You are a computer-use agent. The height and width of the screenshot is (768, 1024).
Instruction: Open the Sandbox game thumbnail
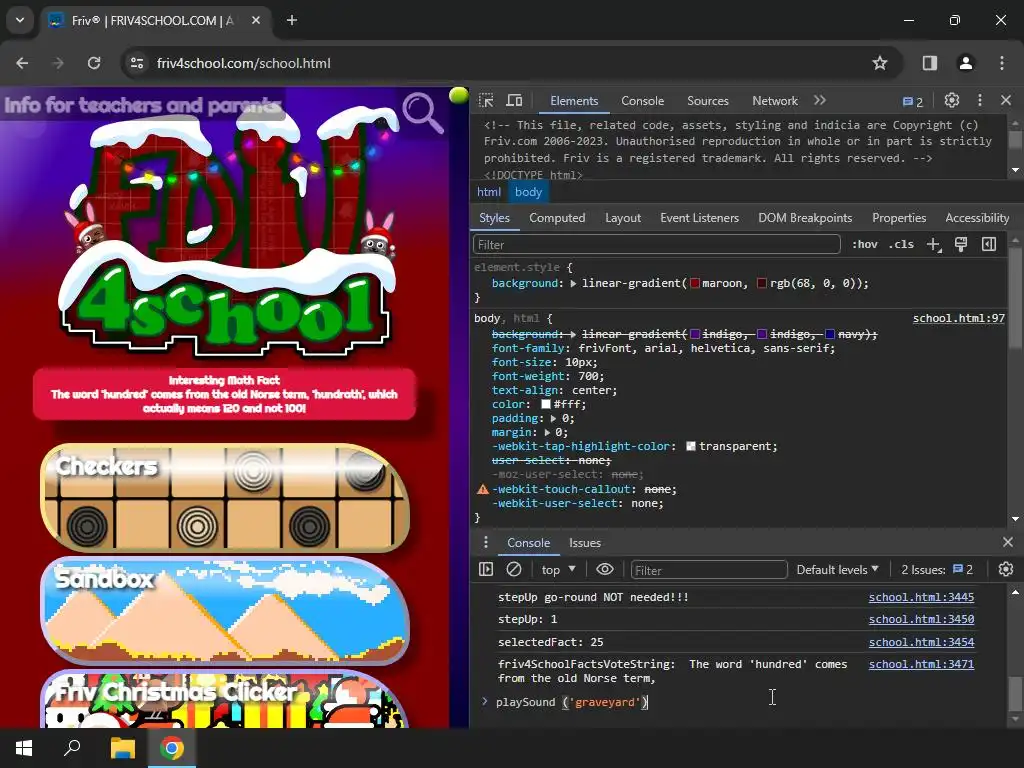[x=225, y=611]
